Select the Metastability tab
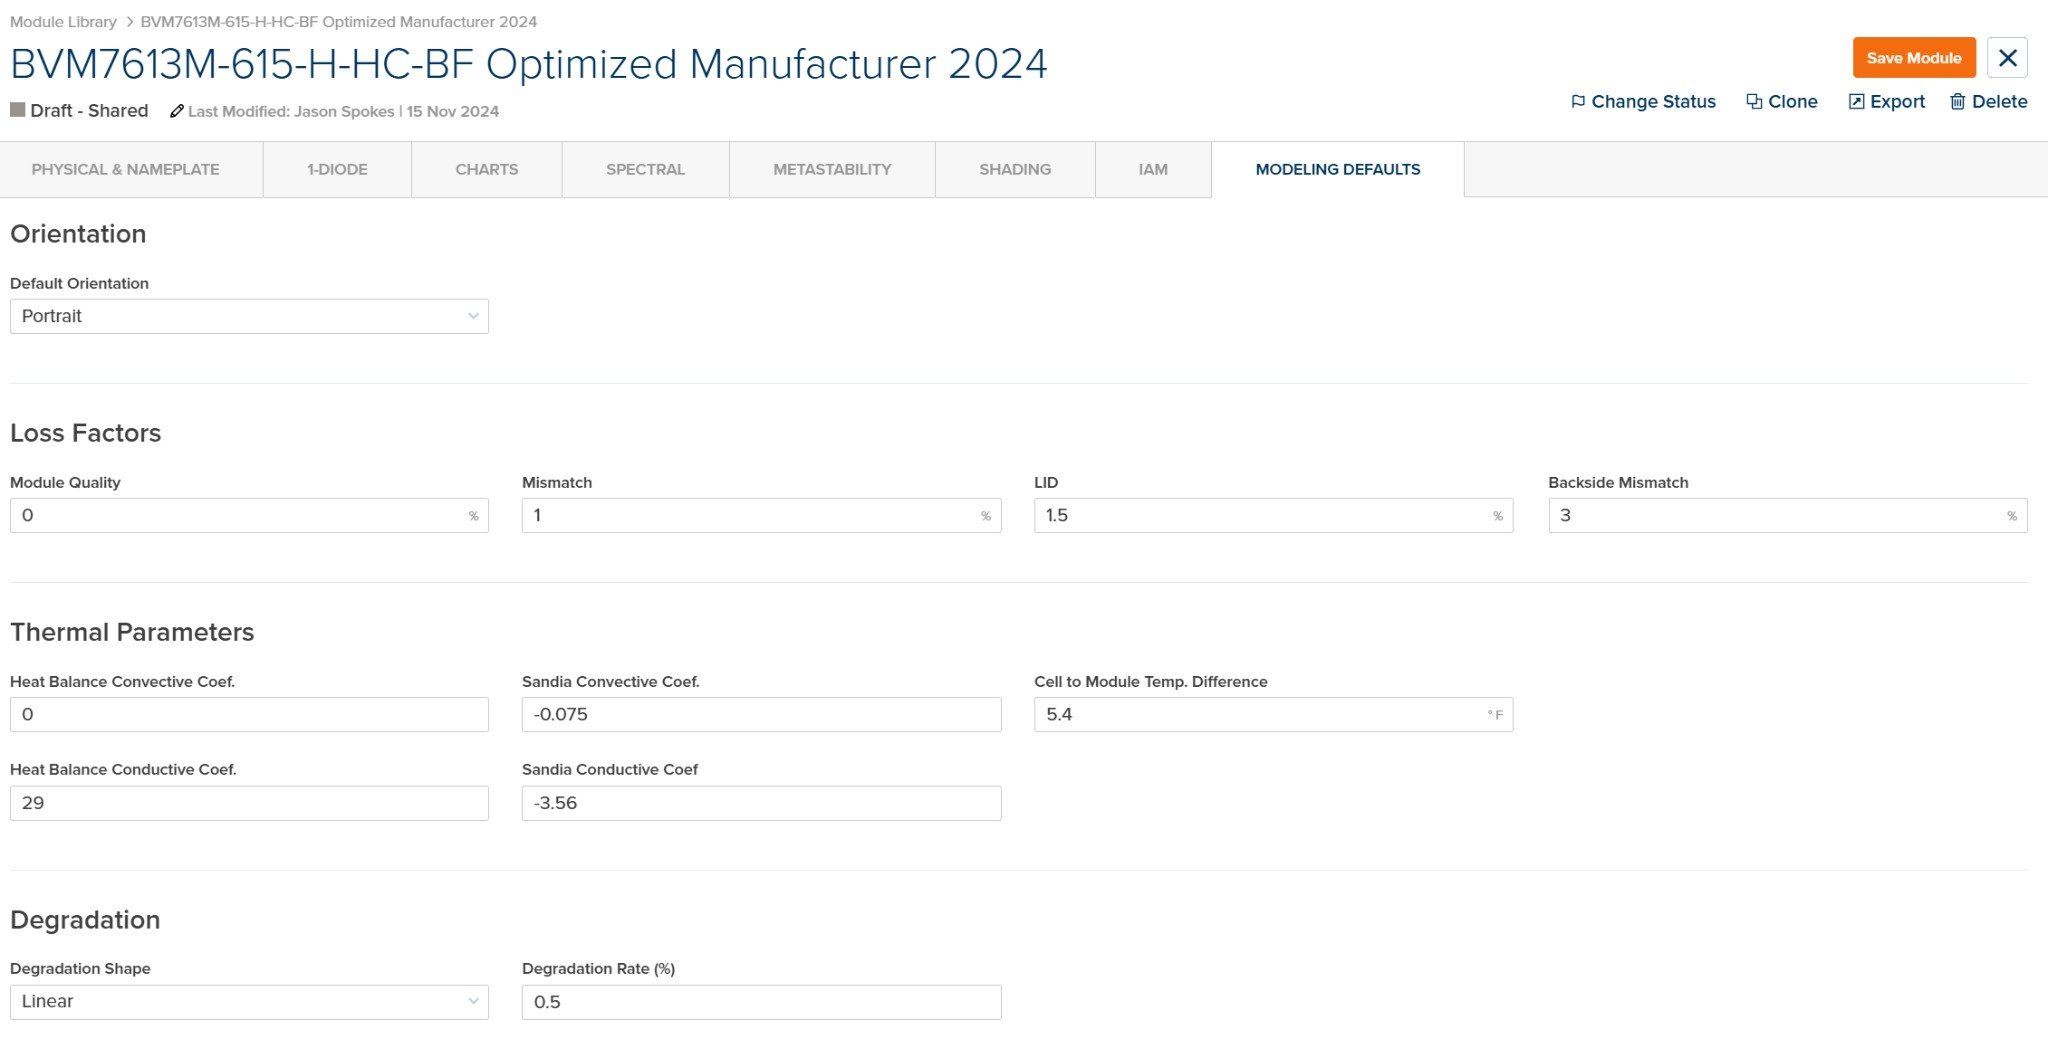The height and width of the screenshot is (1039, 2048). click(832, 169)
